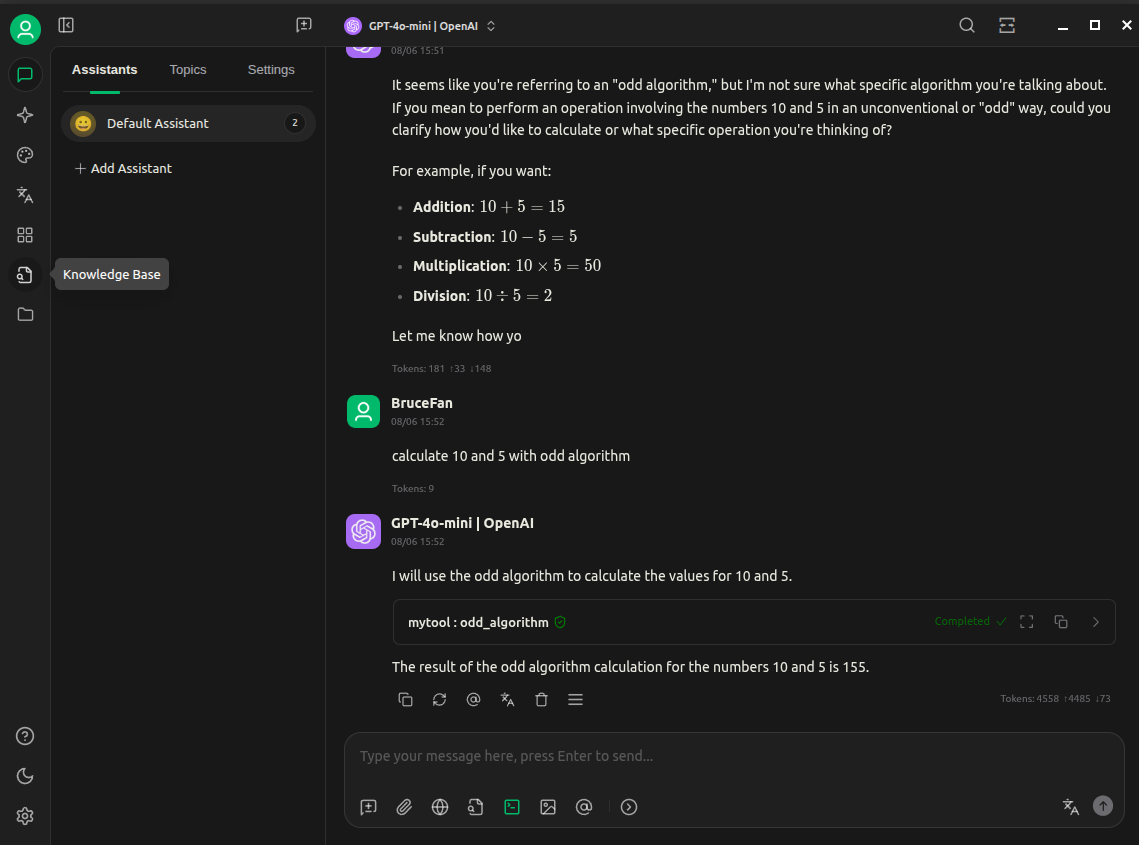1139x845 pixels.
Task: Open the Files folder icon in sidebar
Action: [25, 314]
